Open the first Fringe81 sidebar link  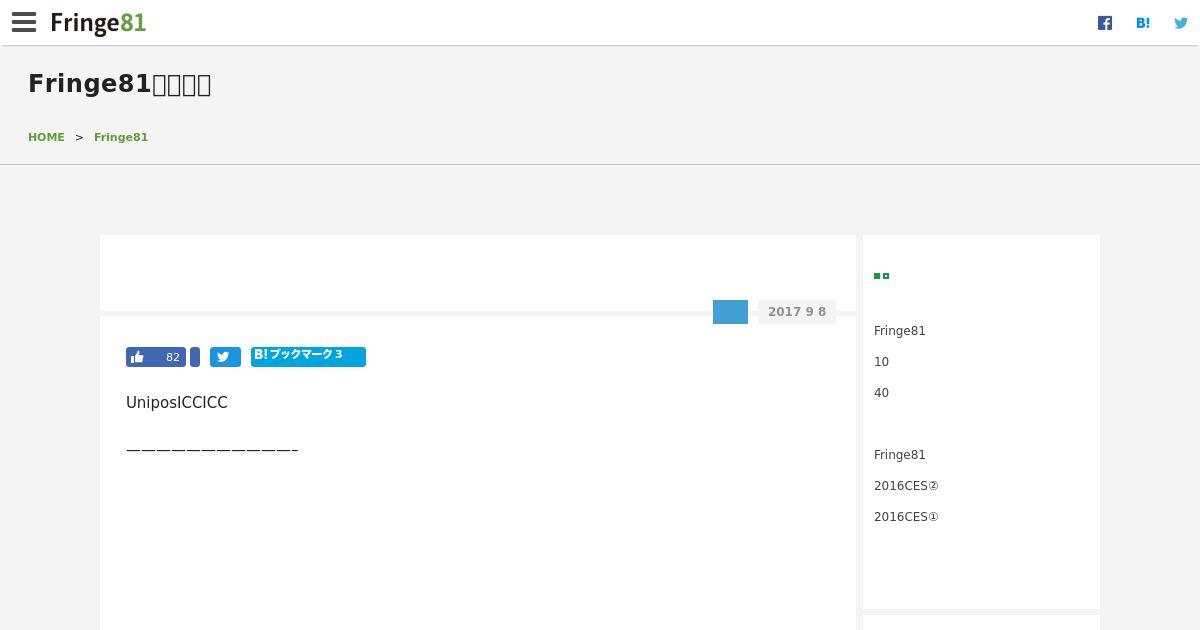tap(900, 331)
